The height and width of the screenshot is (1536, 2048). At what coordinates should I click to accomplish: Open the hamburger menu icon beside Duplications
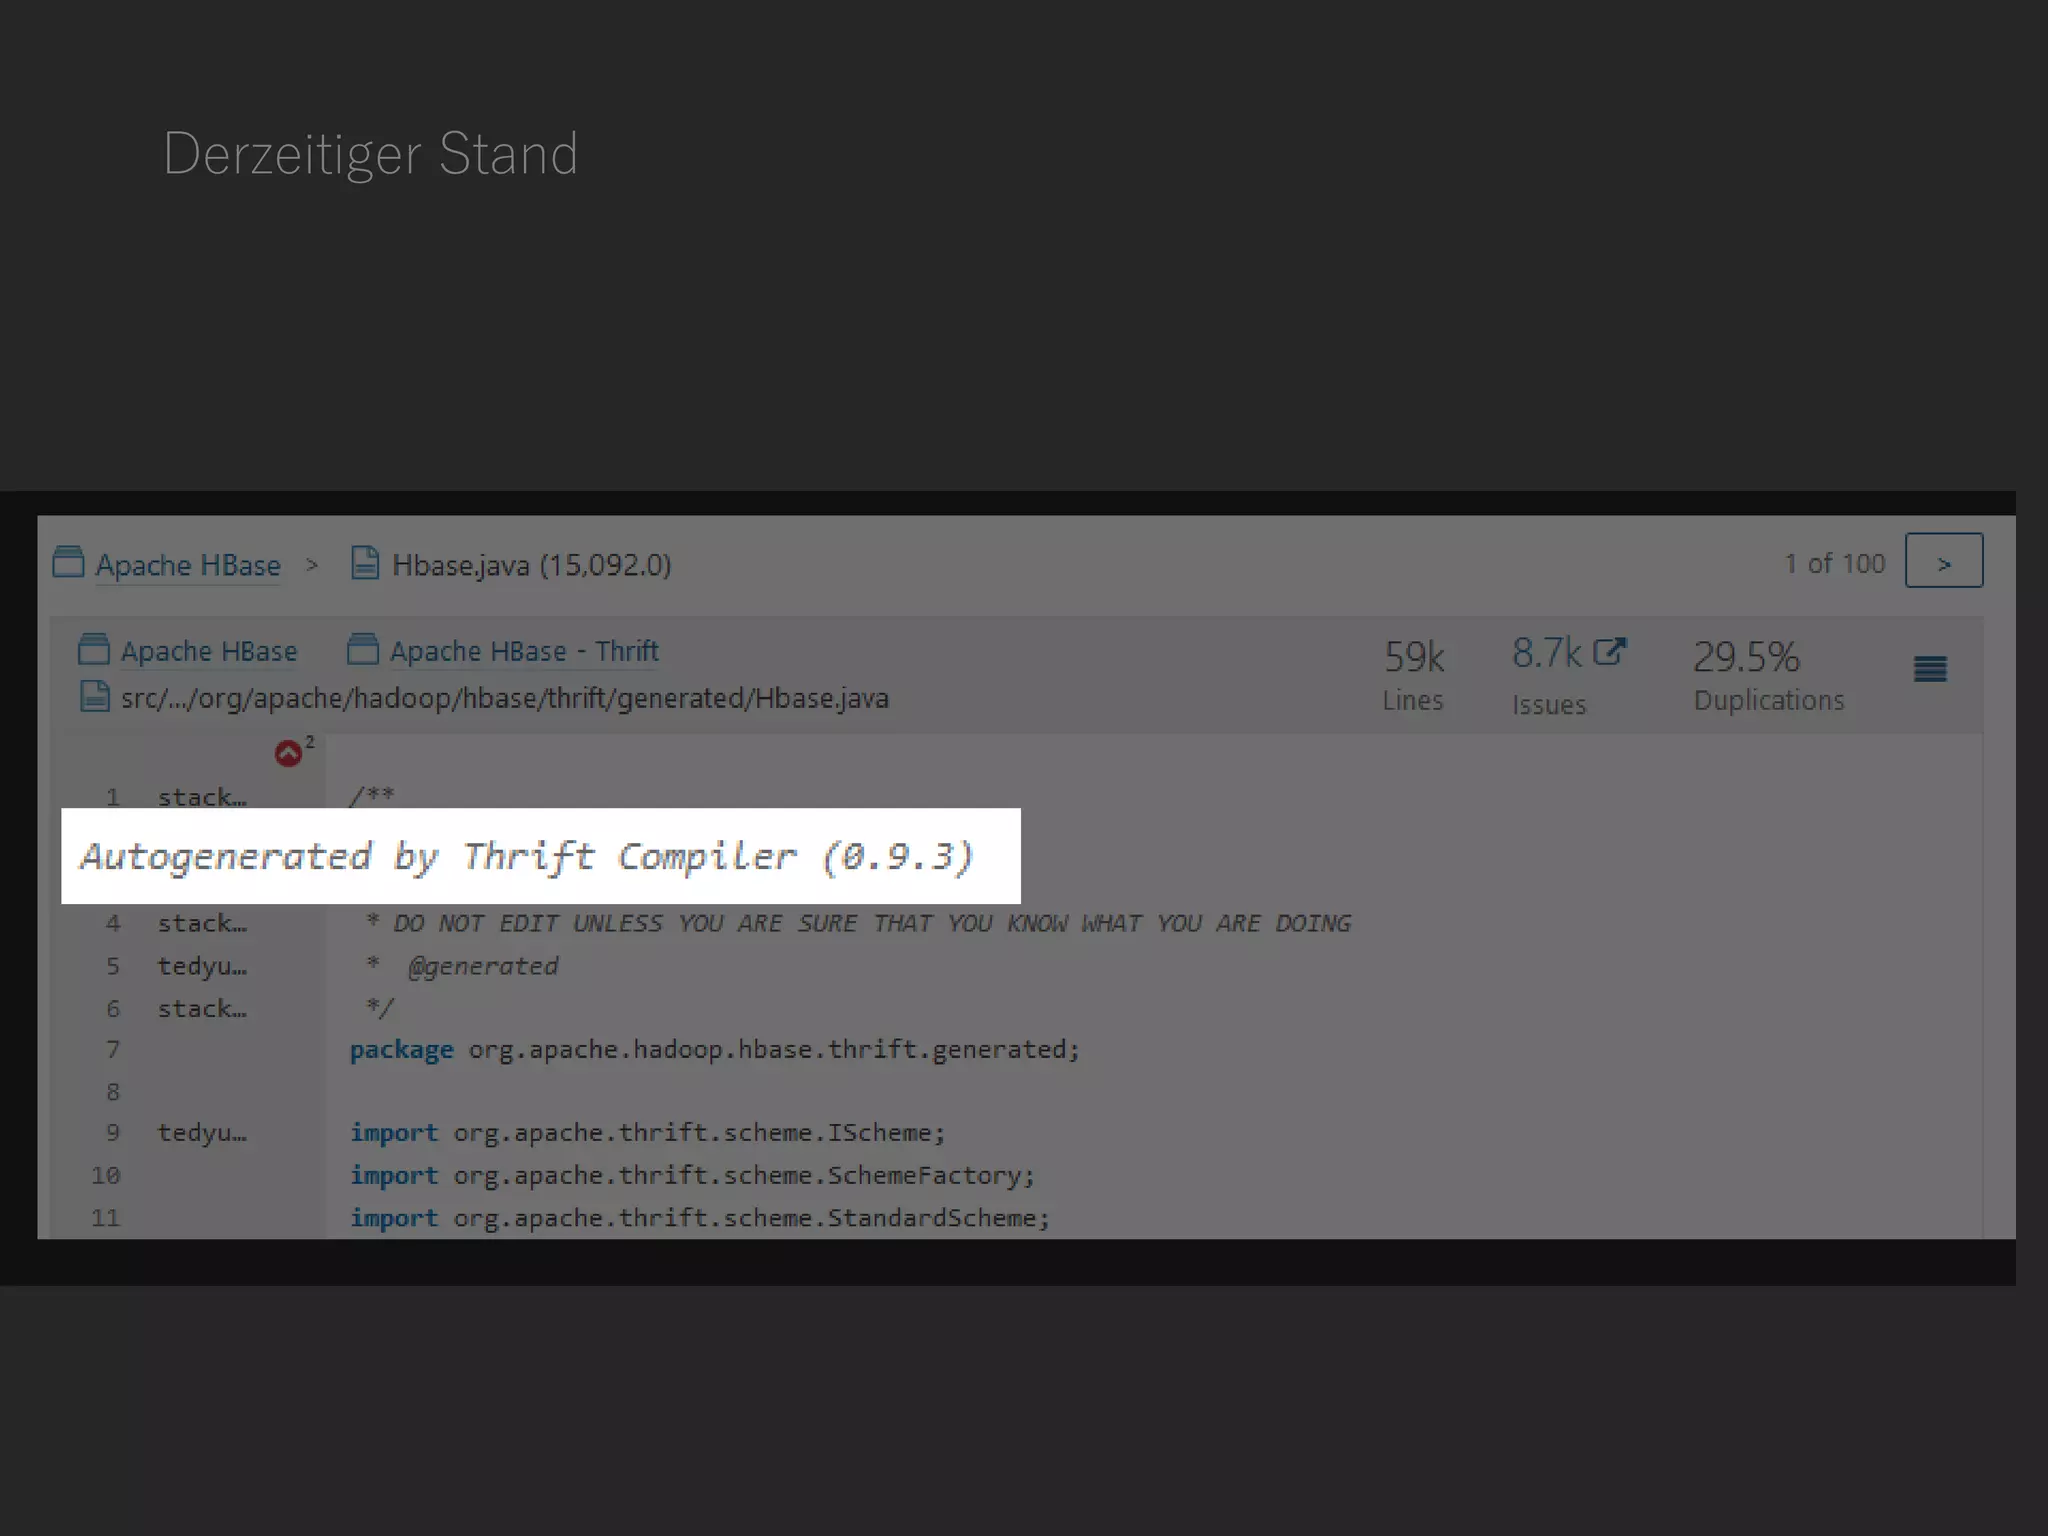(x=1929, y=669)
